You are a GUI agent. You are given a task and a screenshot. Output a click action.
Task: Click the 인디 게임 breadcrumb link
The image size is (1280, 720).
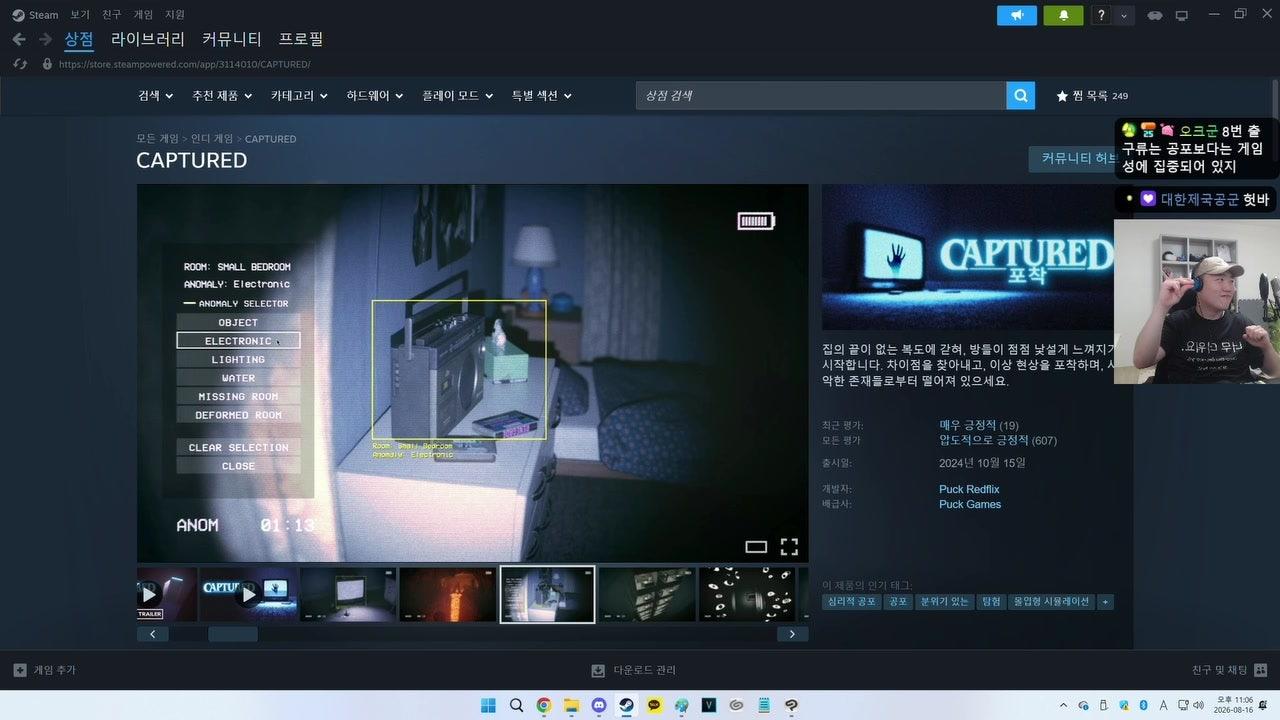coord(212,139)
